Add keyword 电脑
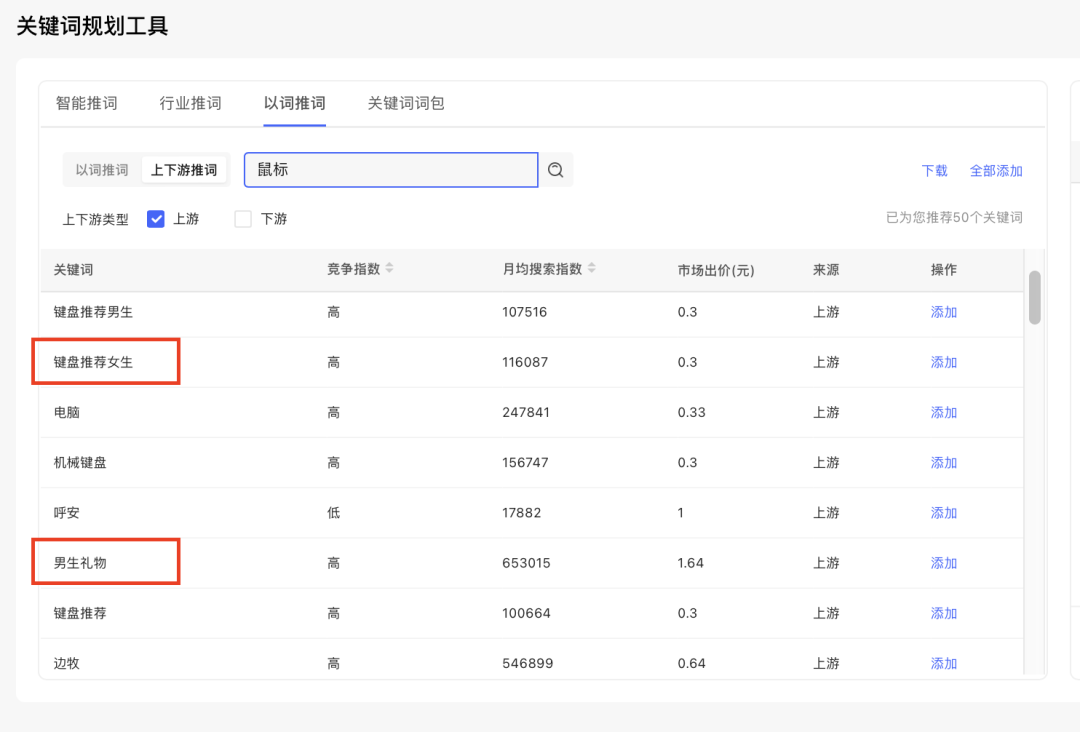This screenshot has width=1080, height=732. coord(944,412)
